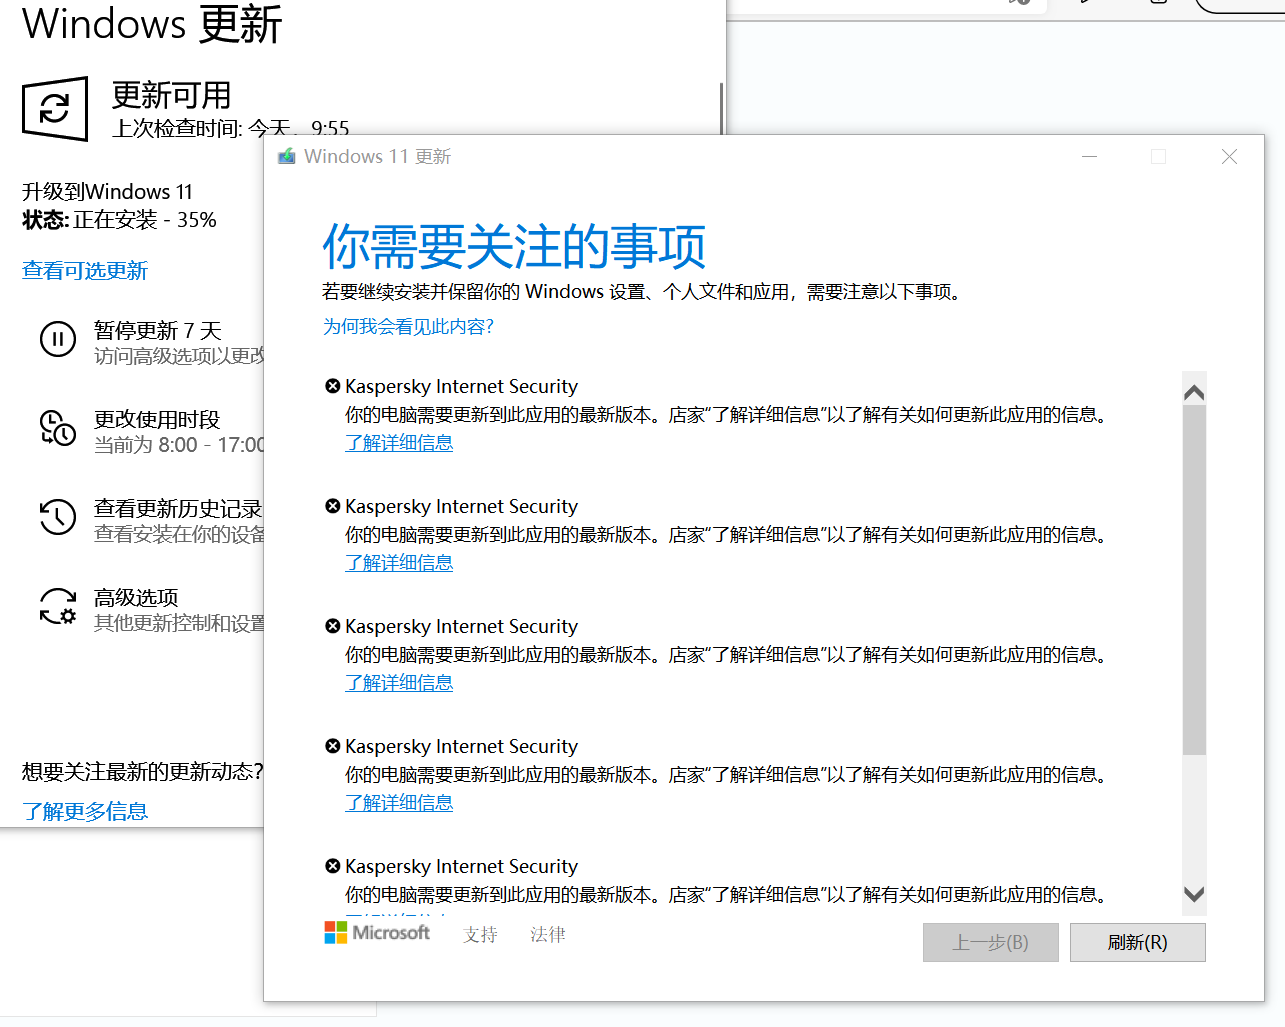Viewport: 1285px width, 1027px height.
Task: Open 了解详细信息 under the third Kaspersky entry
Action: pos(399,683)
